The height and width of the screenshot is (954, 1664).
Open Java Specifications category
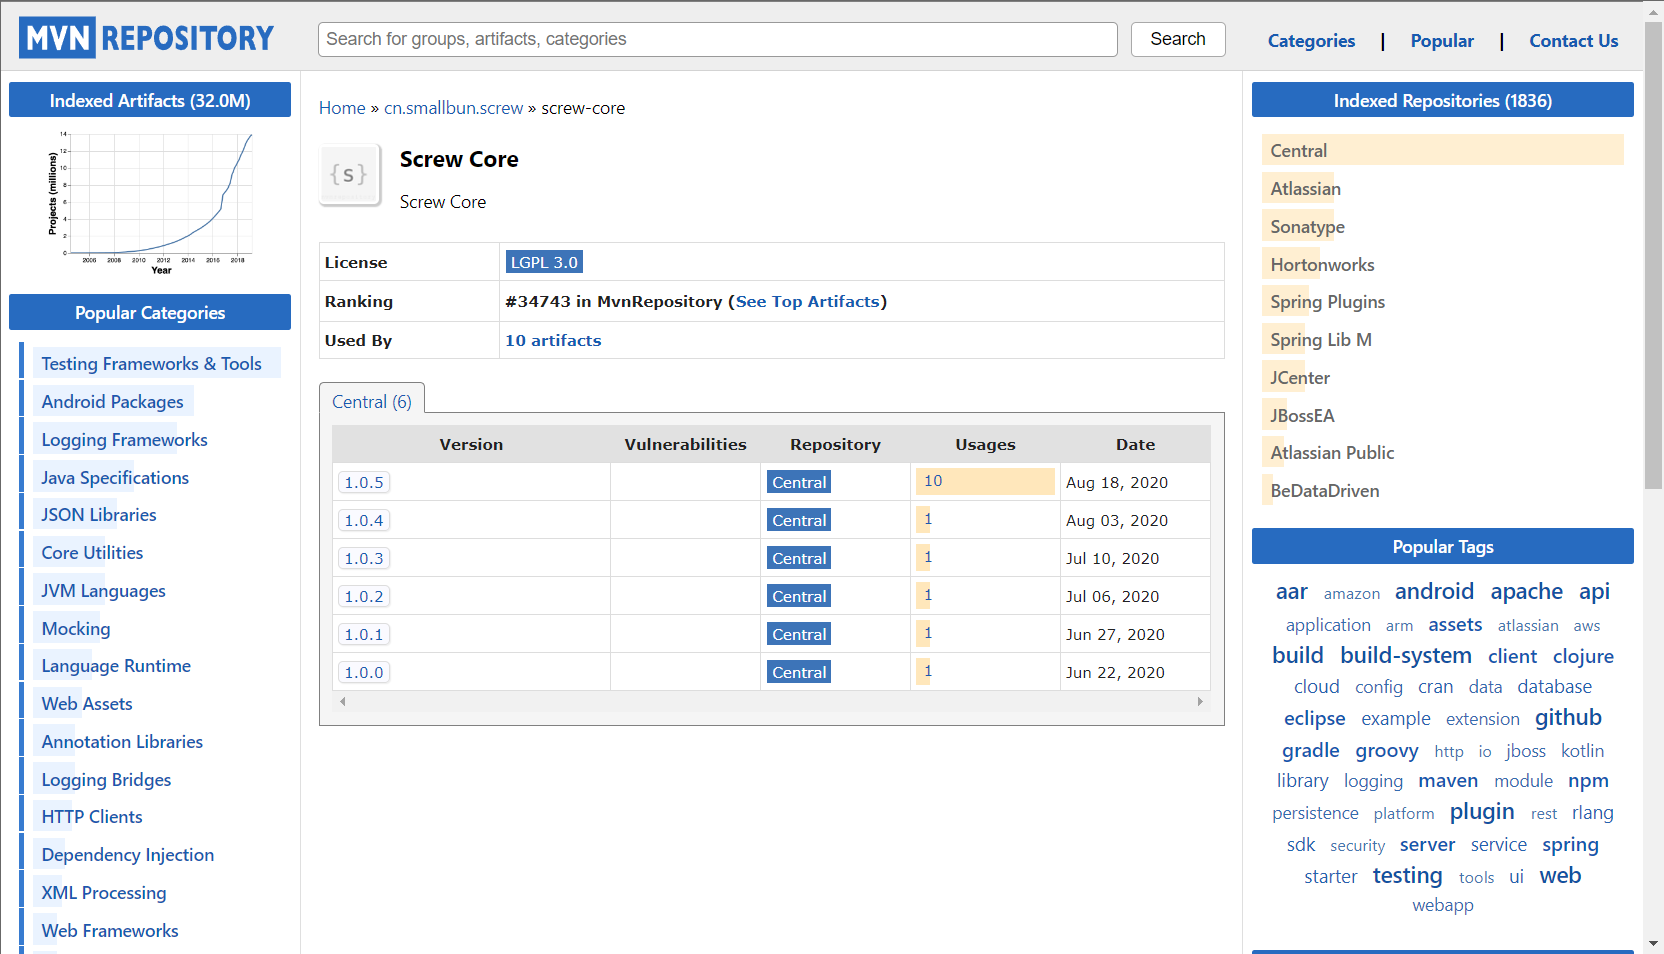(115, 478)
